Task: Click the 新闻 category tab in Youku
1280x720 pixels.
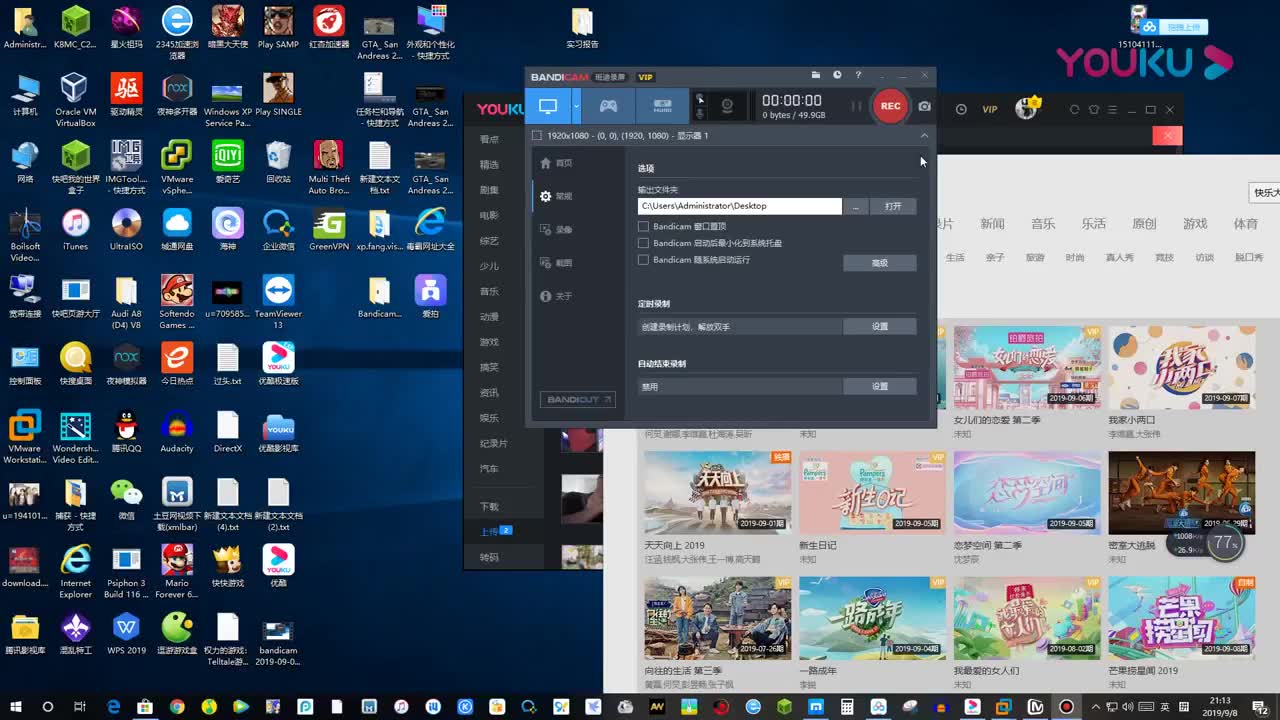Action: coord(992,224)
